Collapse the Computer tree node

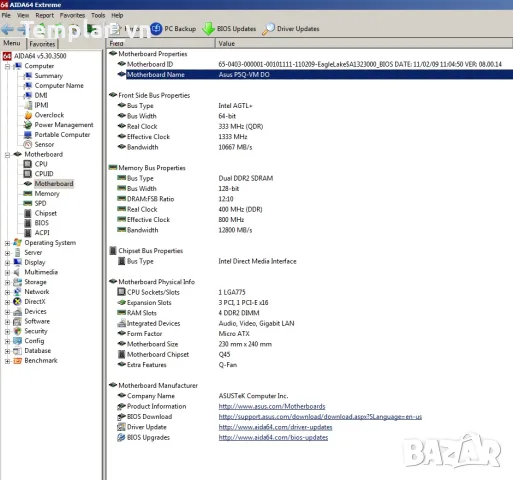[7, 67]
